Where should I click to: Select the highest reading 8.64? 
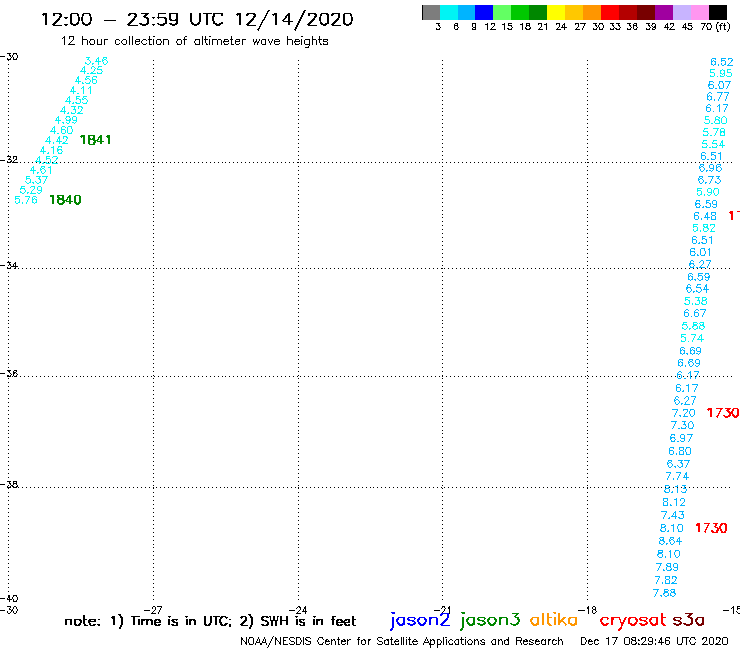(x=670, y=541)
